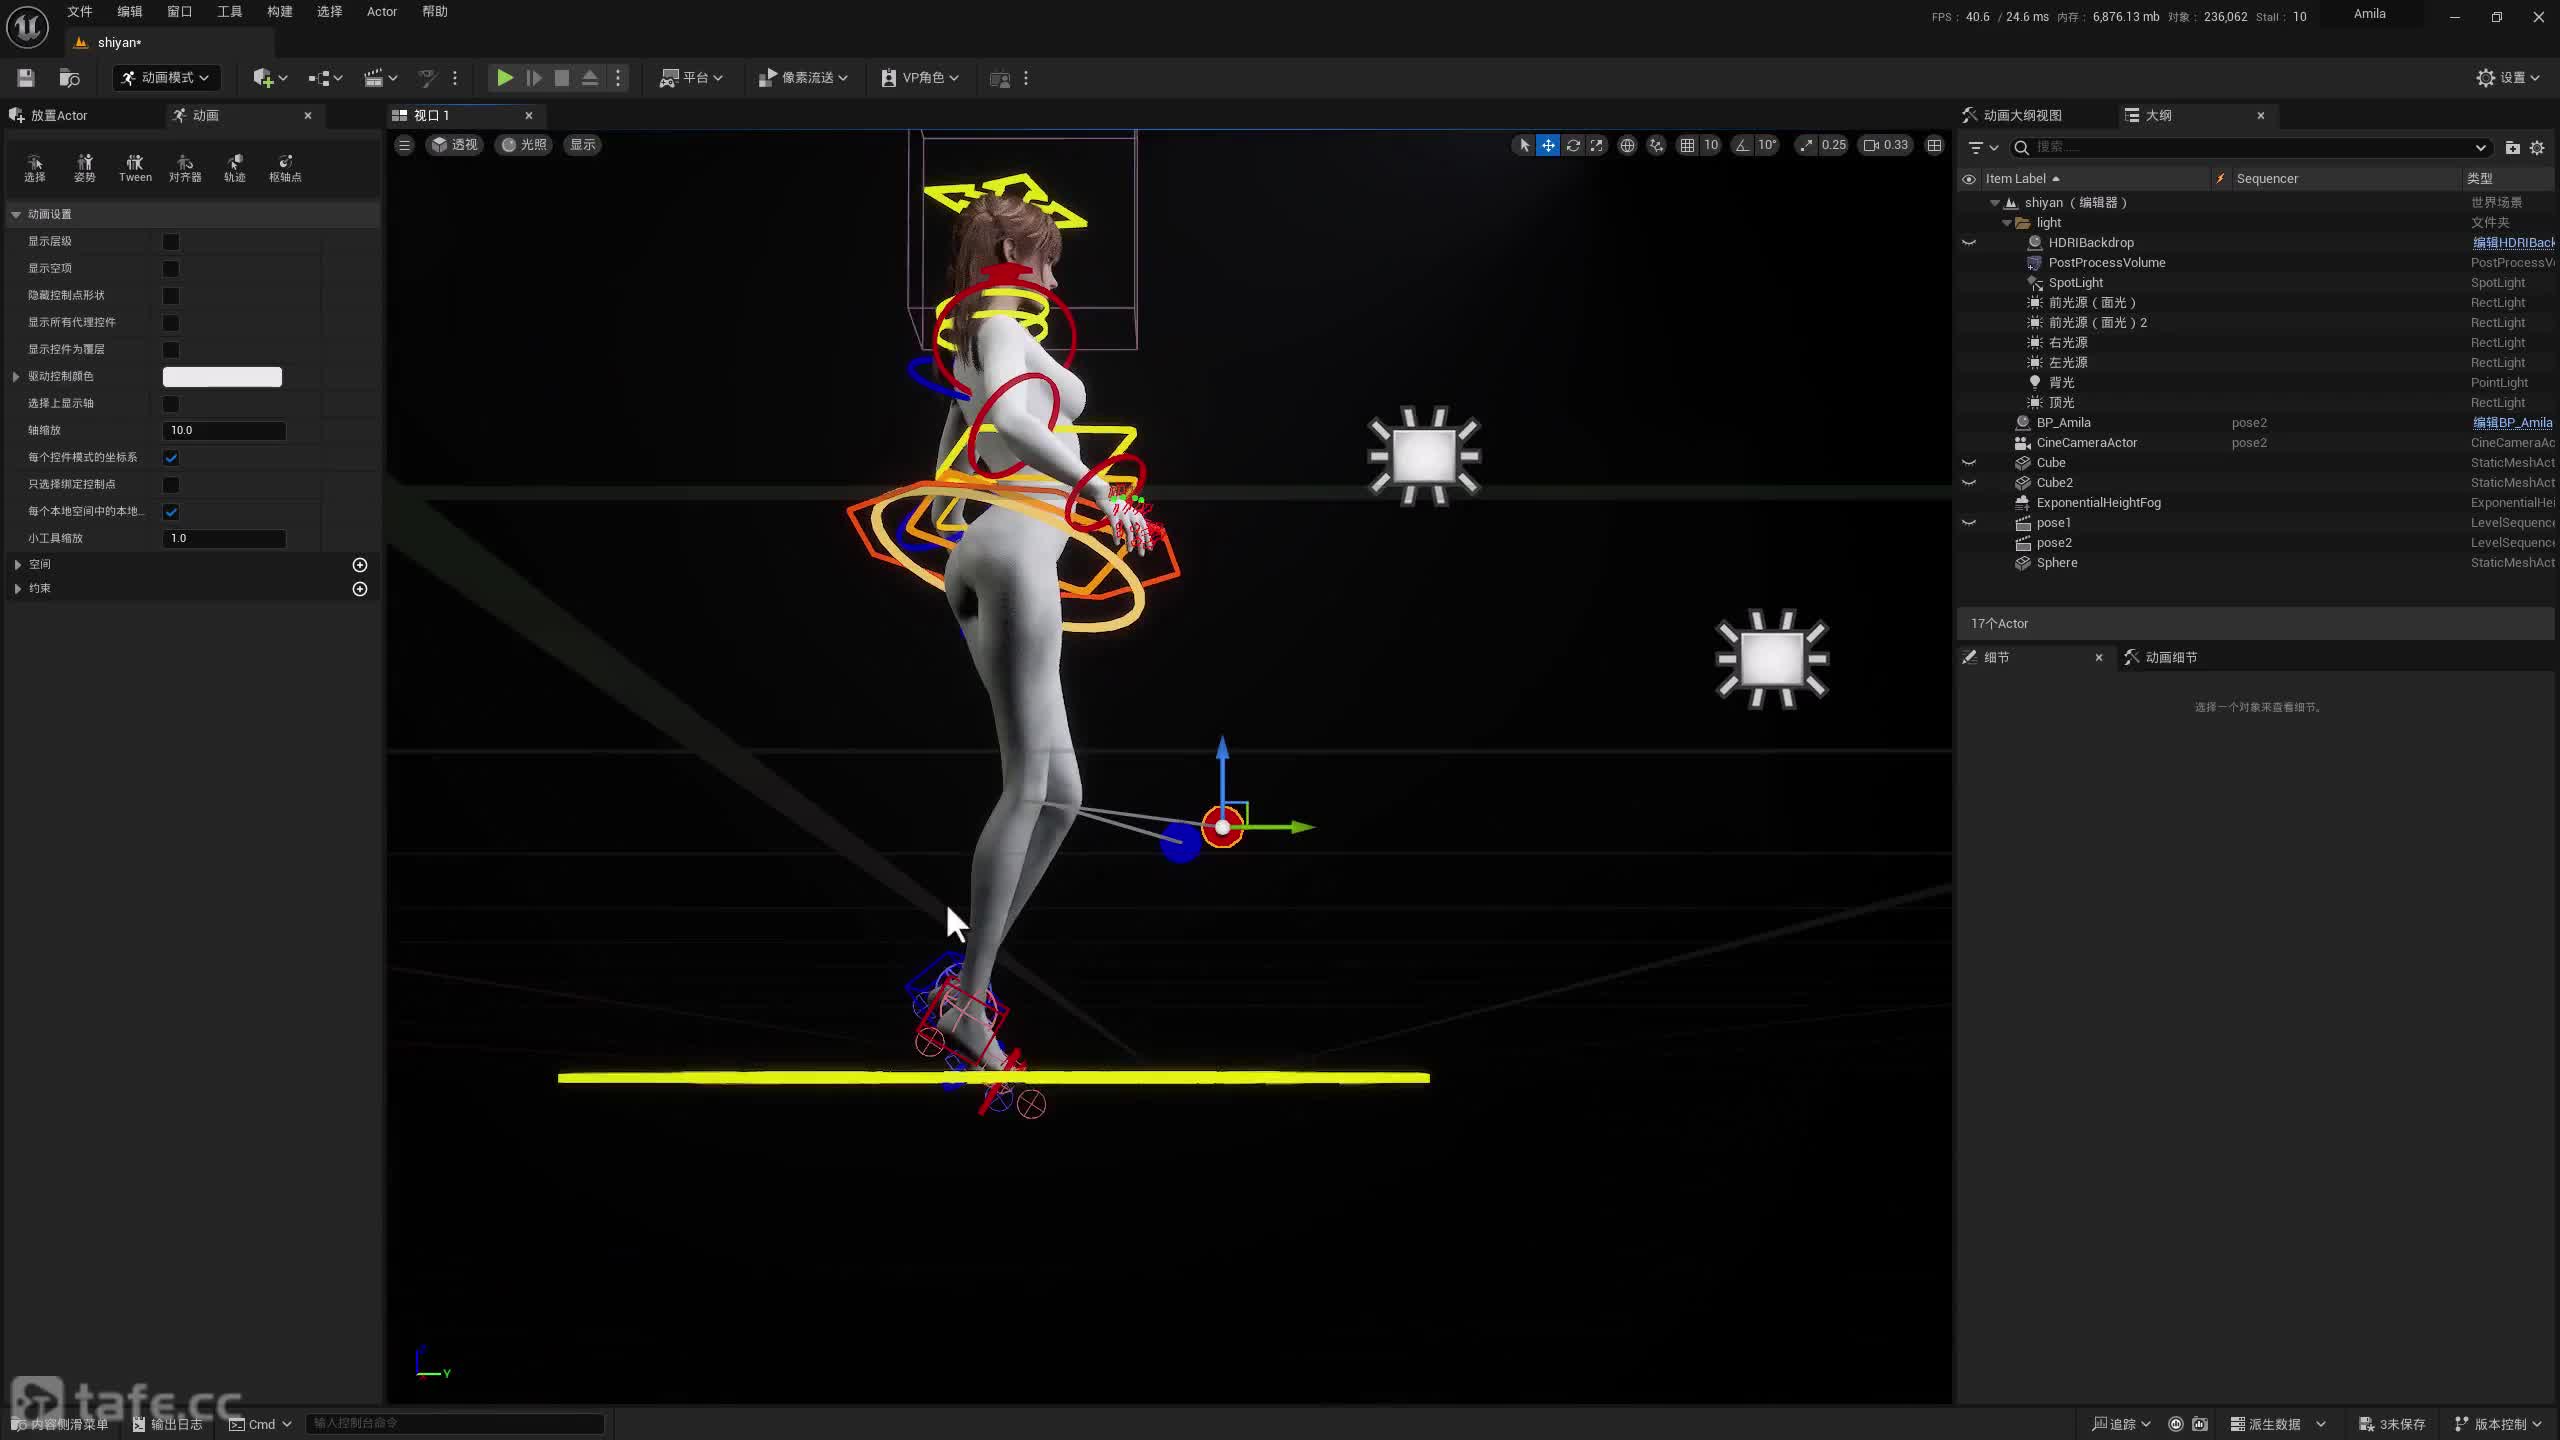
Task: Toggle grid snapping icon
Action: tap(1688, 145)
